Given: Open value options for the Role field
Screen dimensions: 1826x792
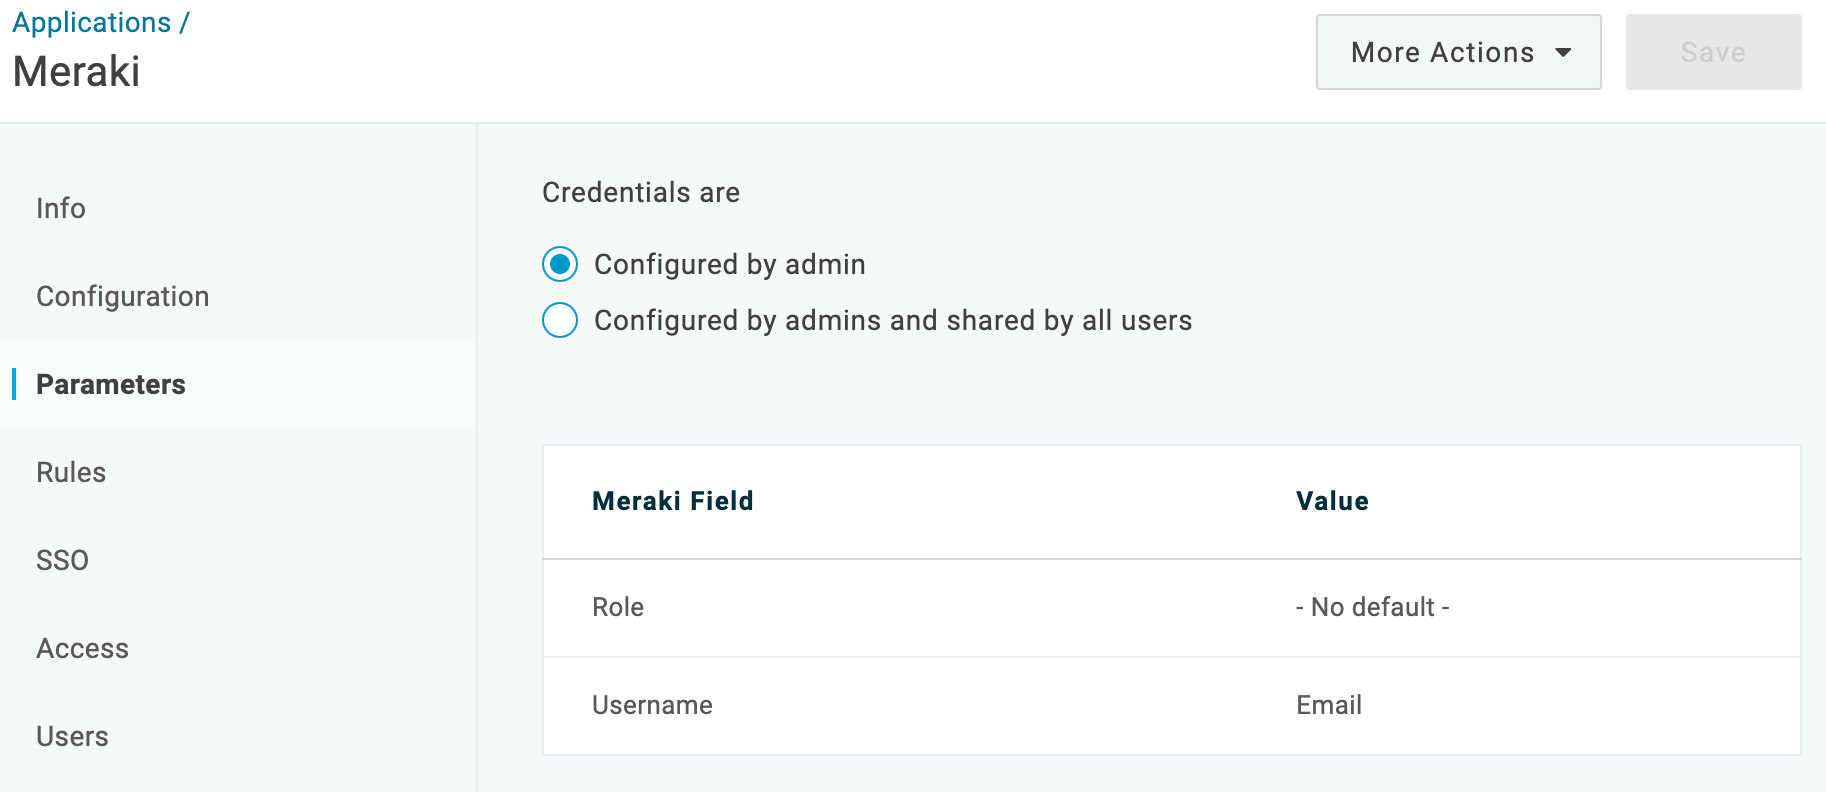Looking at the screenshot, I should click(x=1372, y=607).
